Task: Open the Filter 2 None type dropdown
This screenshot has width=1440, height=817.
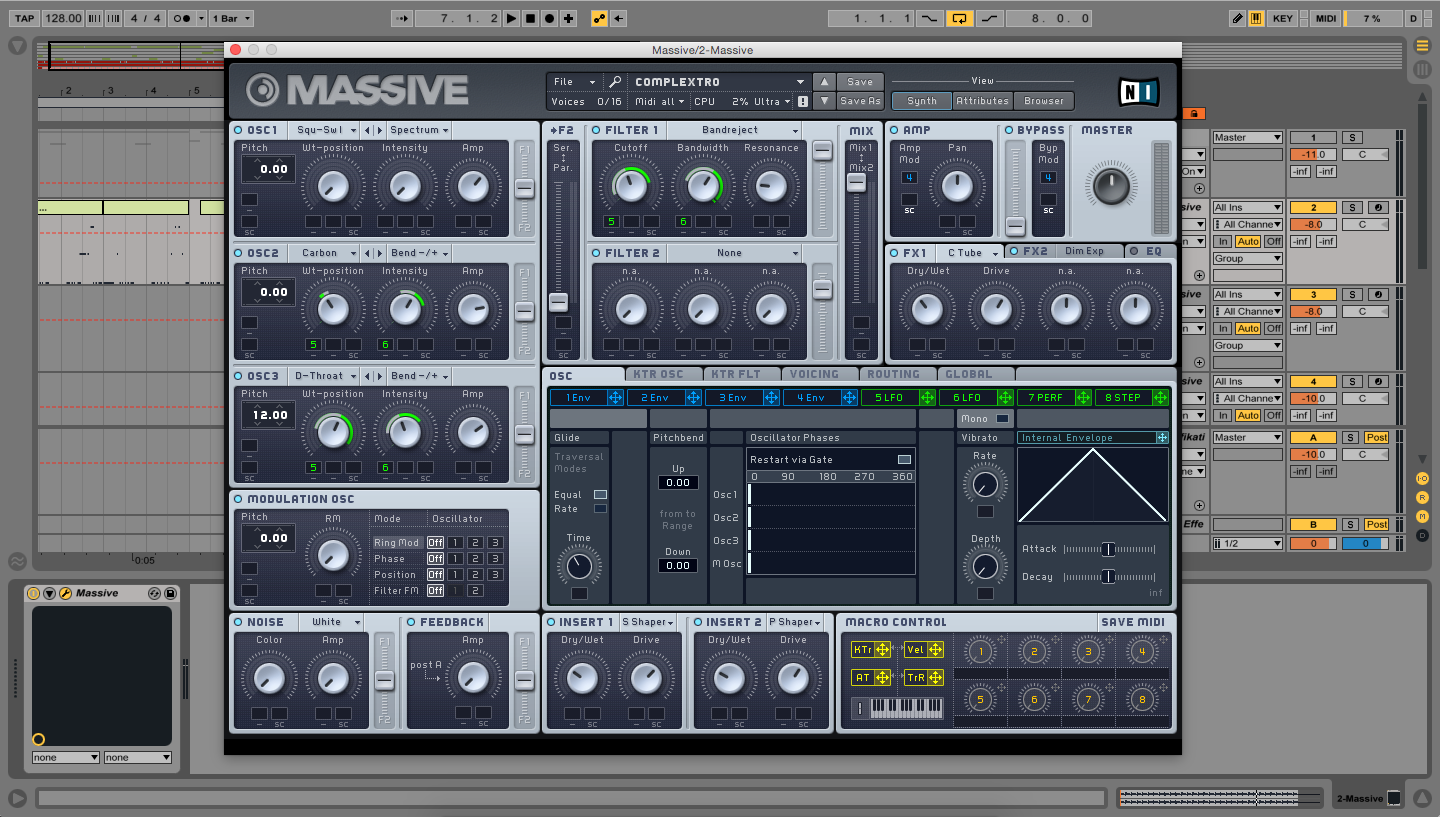Action: point(734,253)
